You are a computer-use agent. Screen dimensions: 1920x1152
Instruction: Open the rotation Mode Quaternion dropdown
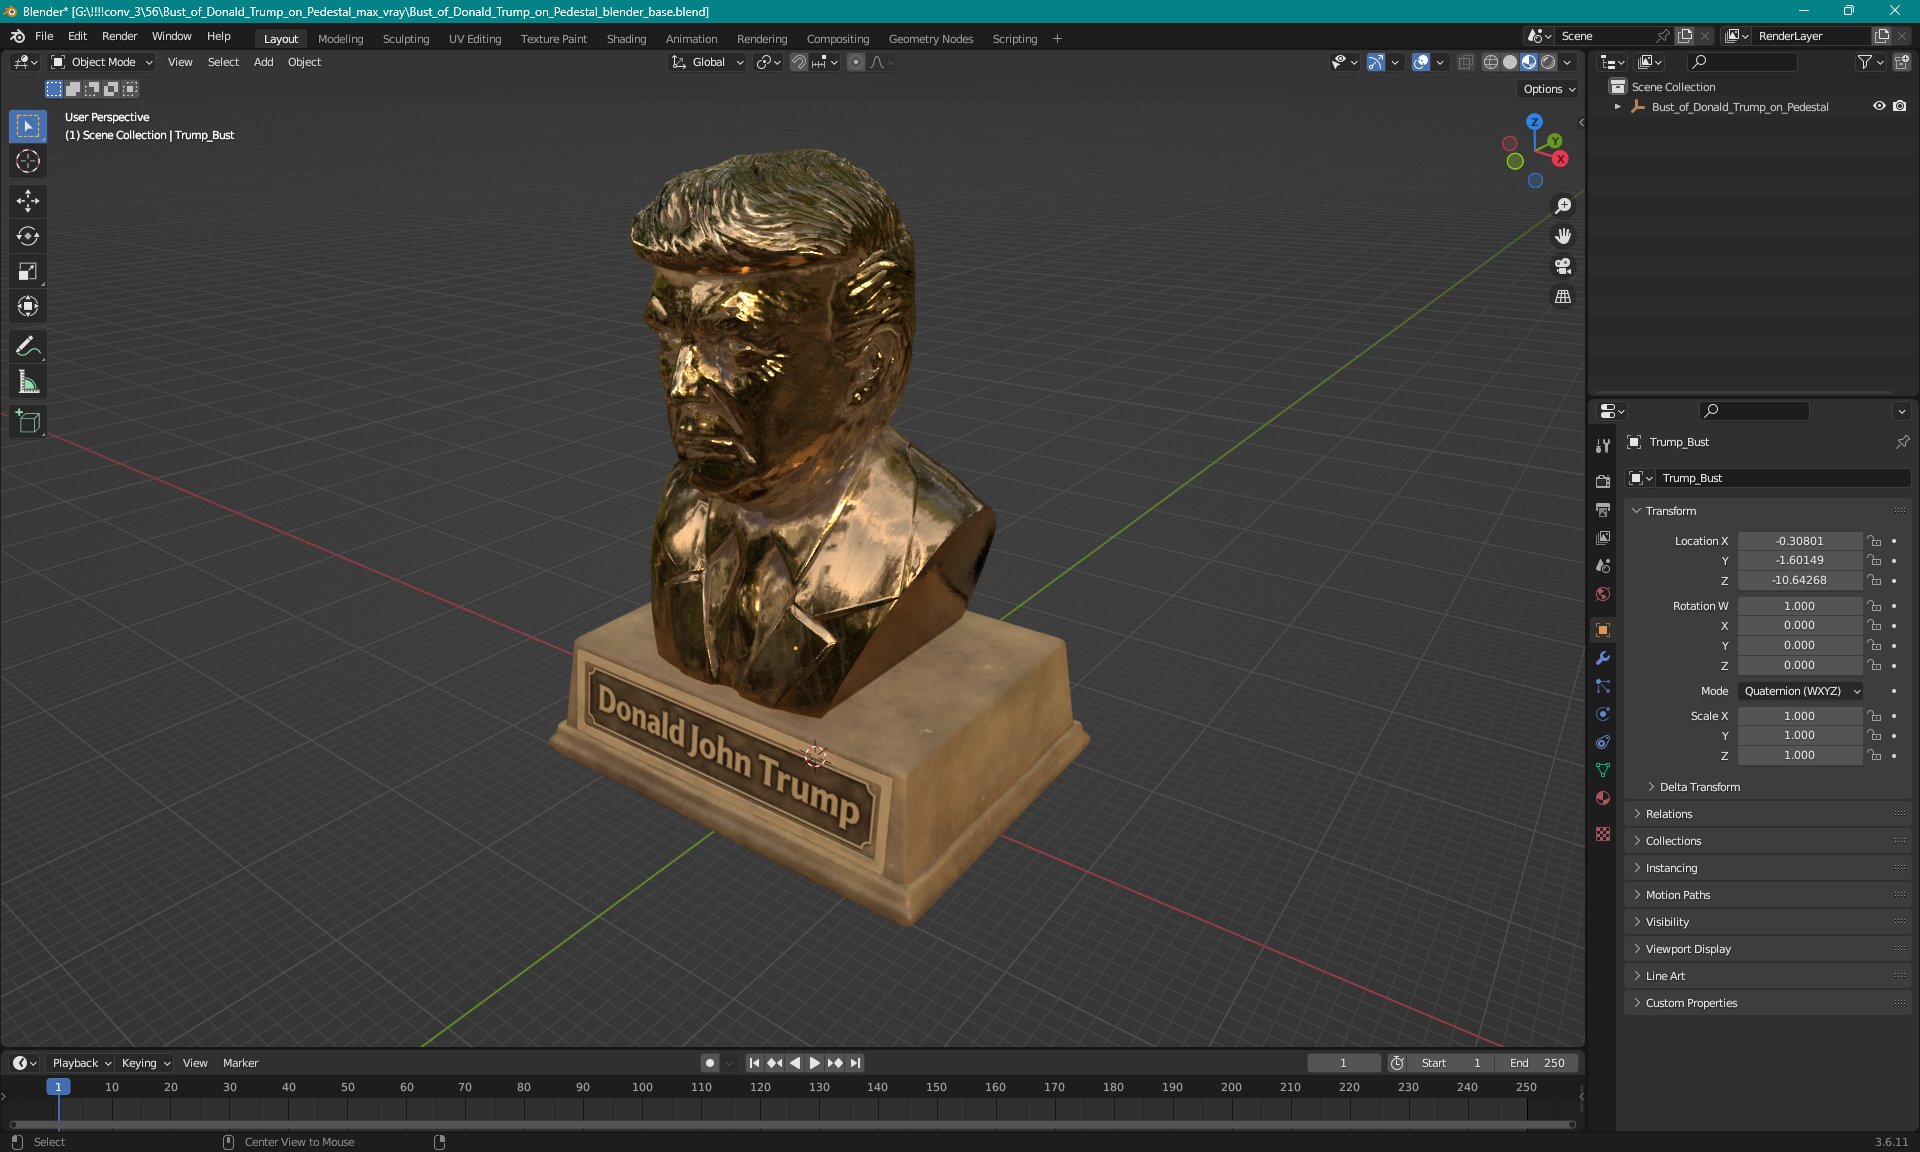coord(1800,691)
